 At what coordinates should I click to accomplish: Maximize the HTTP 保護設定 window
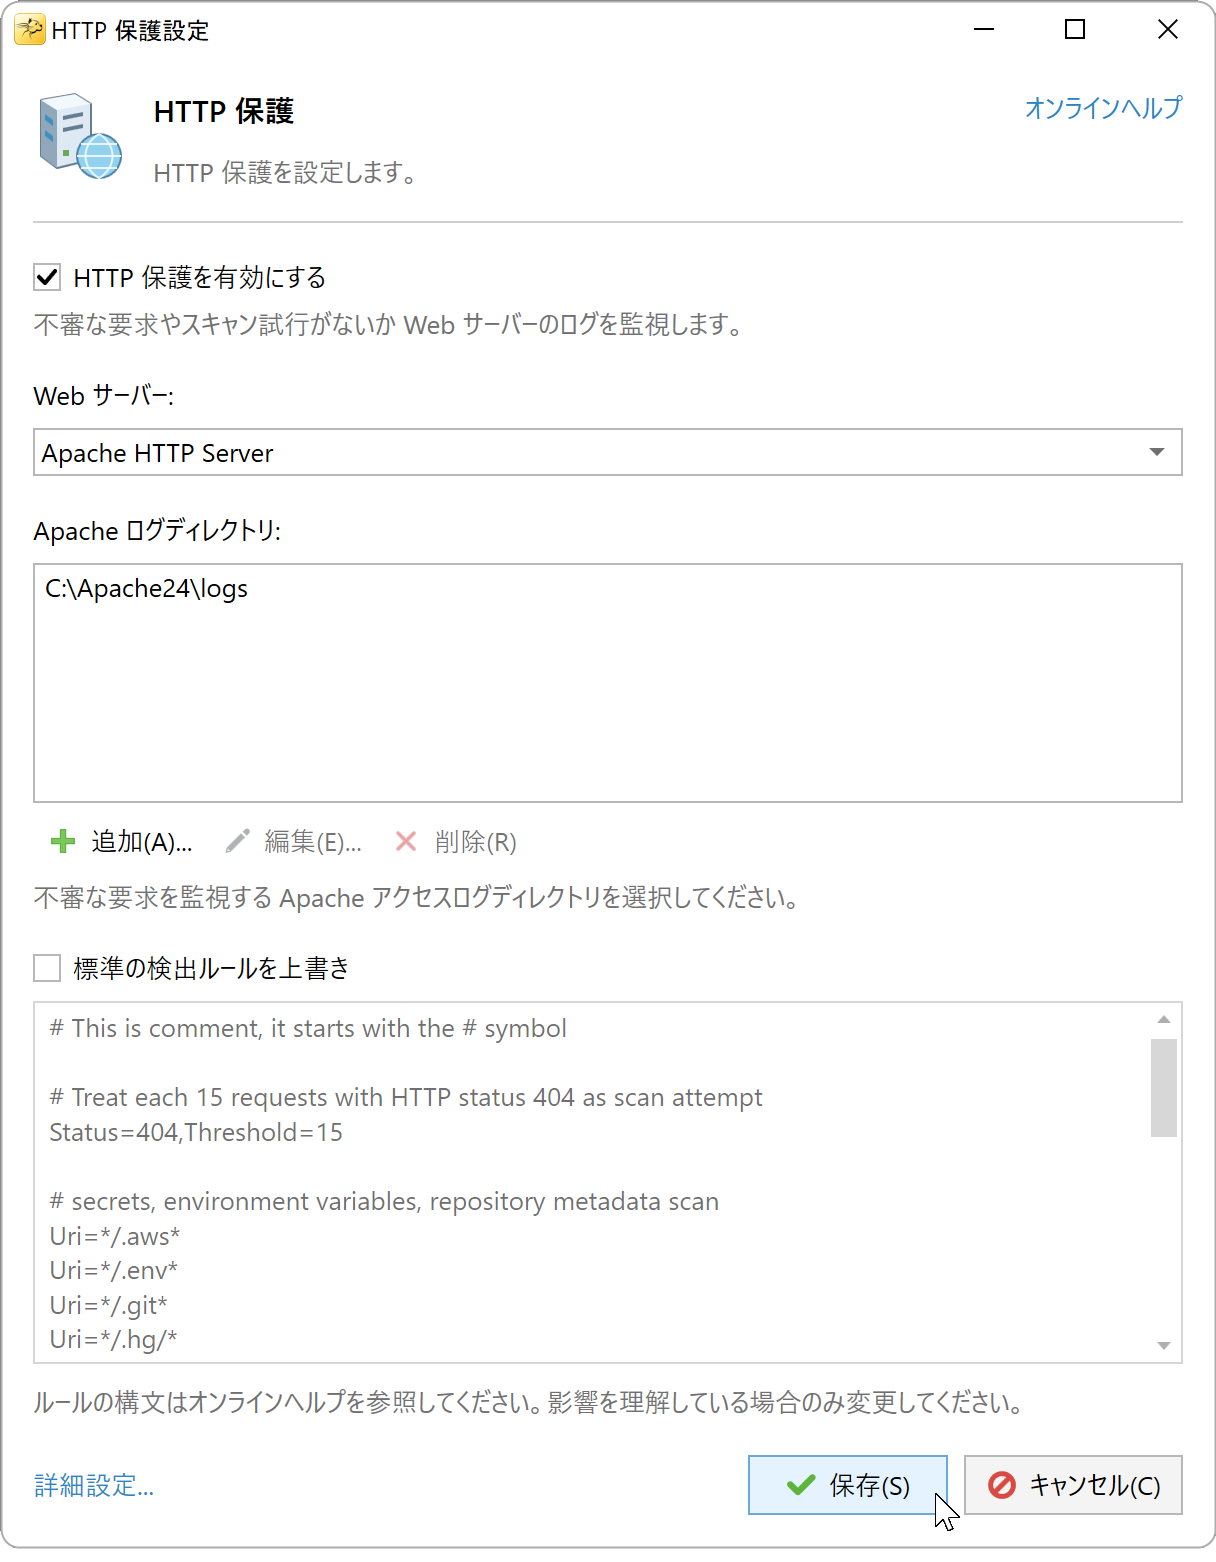coord(1075,30)
